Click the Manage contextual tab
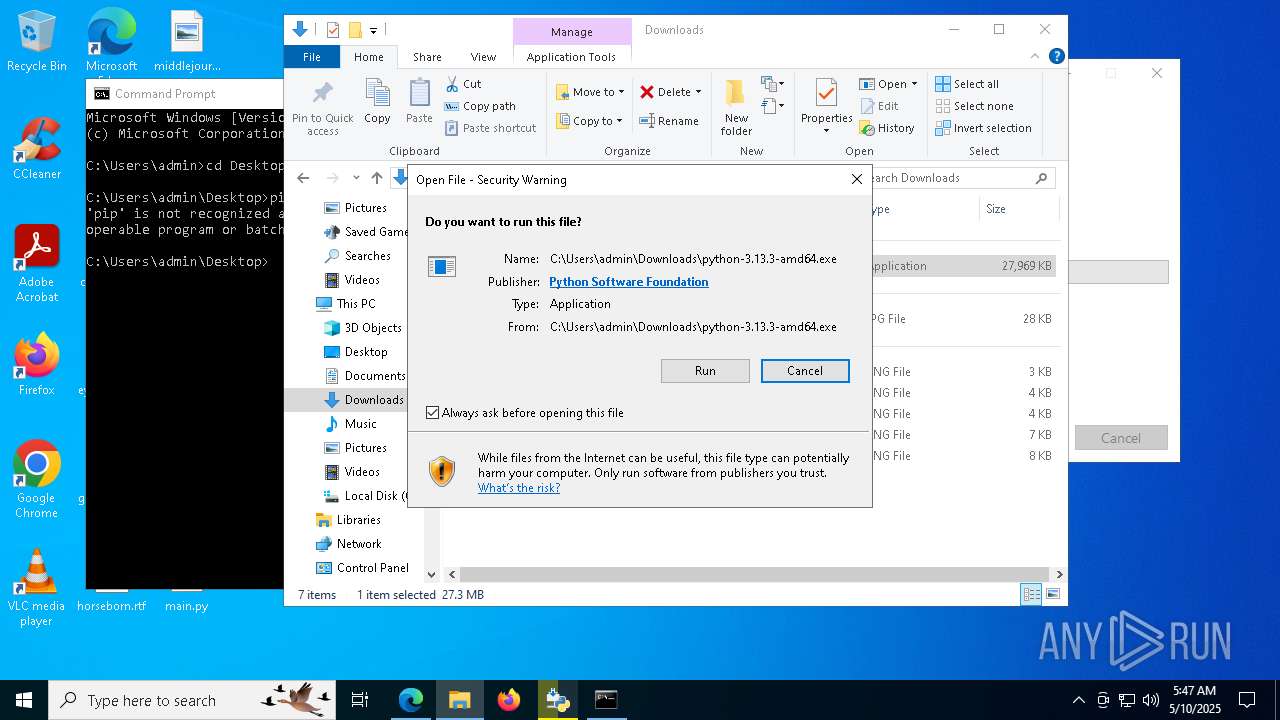 click(572, 31)
